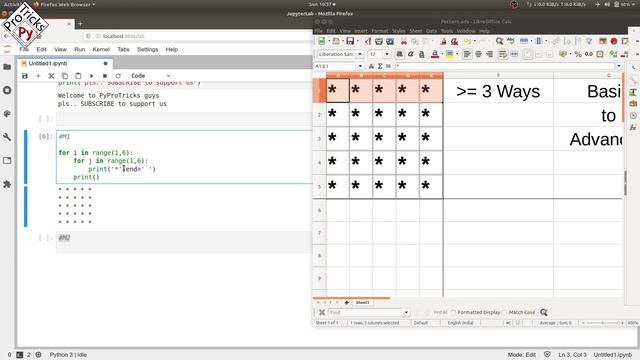Screen dimensions: 640x360
Task: Click the Sum sigma icon in formula bar
Action: tap(380, 66)
